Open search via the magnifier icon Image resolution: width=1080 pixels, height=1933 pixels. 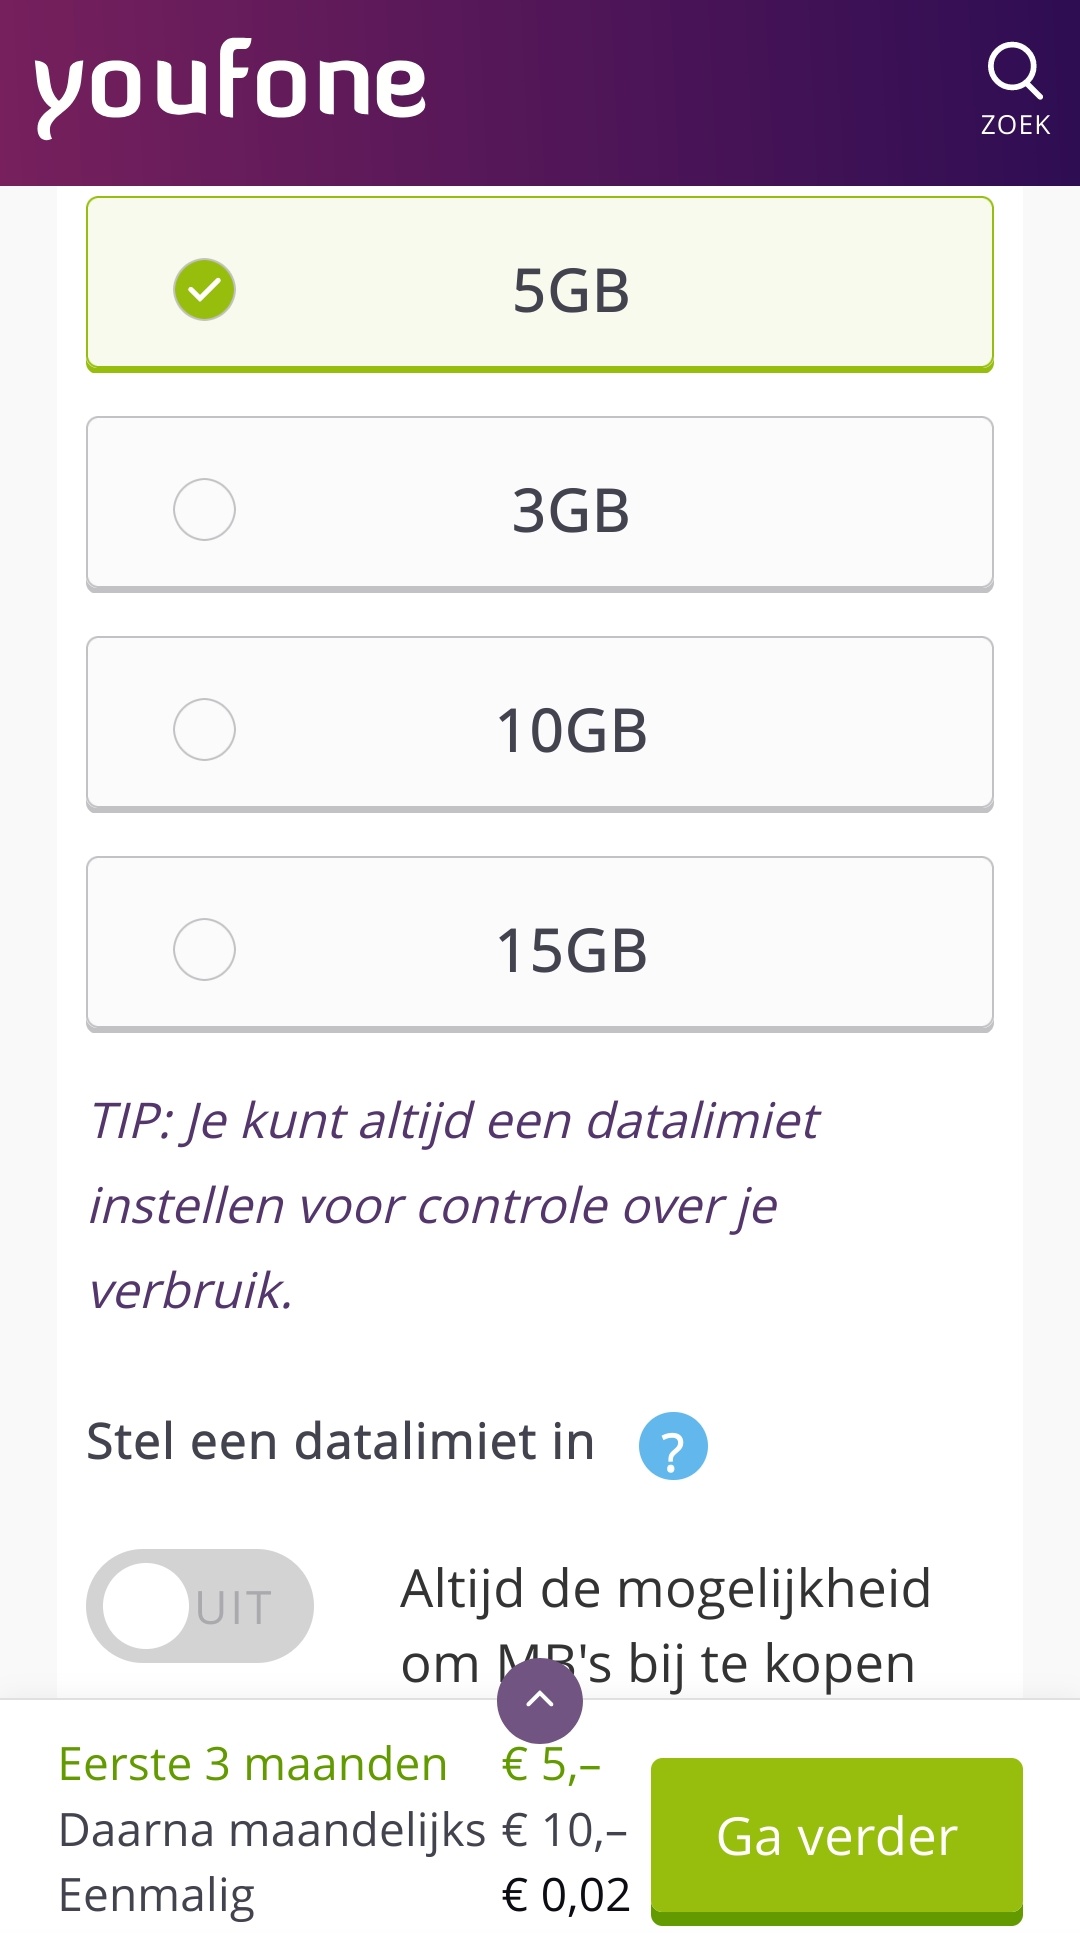(1014, 70)
